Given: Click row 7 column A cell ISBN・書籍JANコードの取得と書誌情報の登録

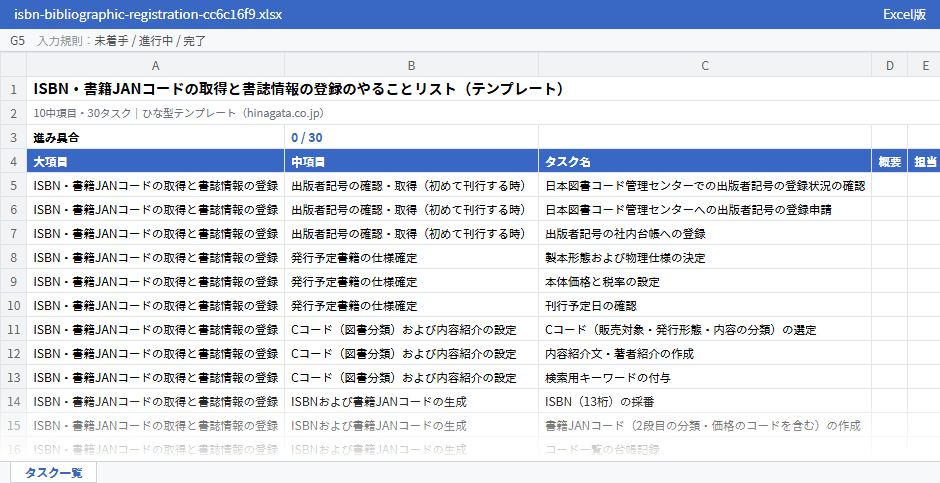Looking at the screenshot, I should pyautogui.click(x=155, y=233).
